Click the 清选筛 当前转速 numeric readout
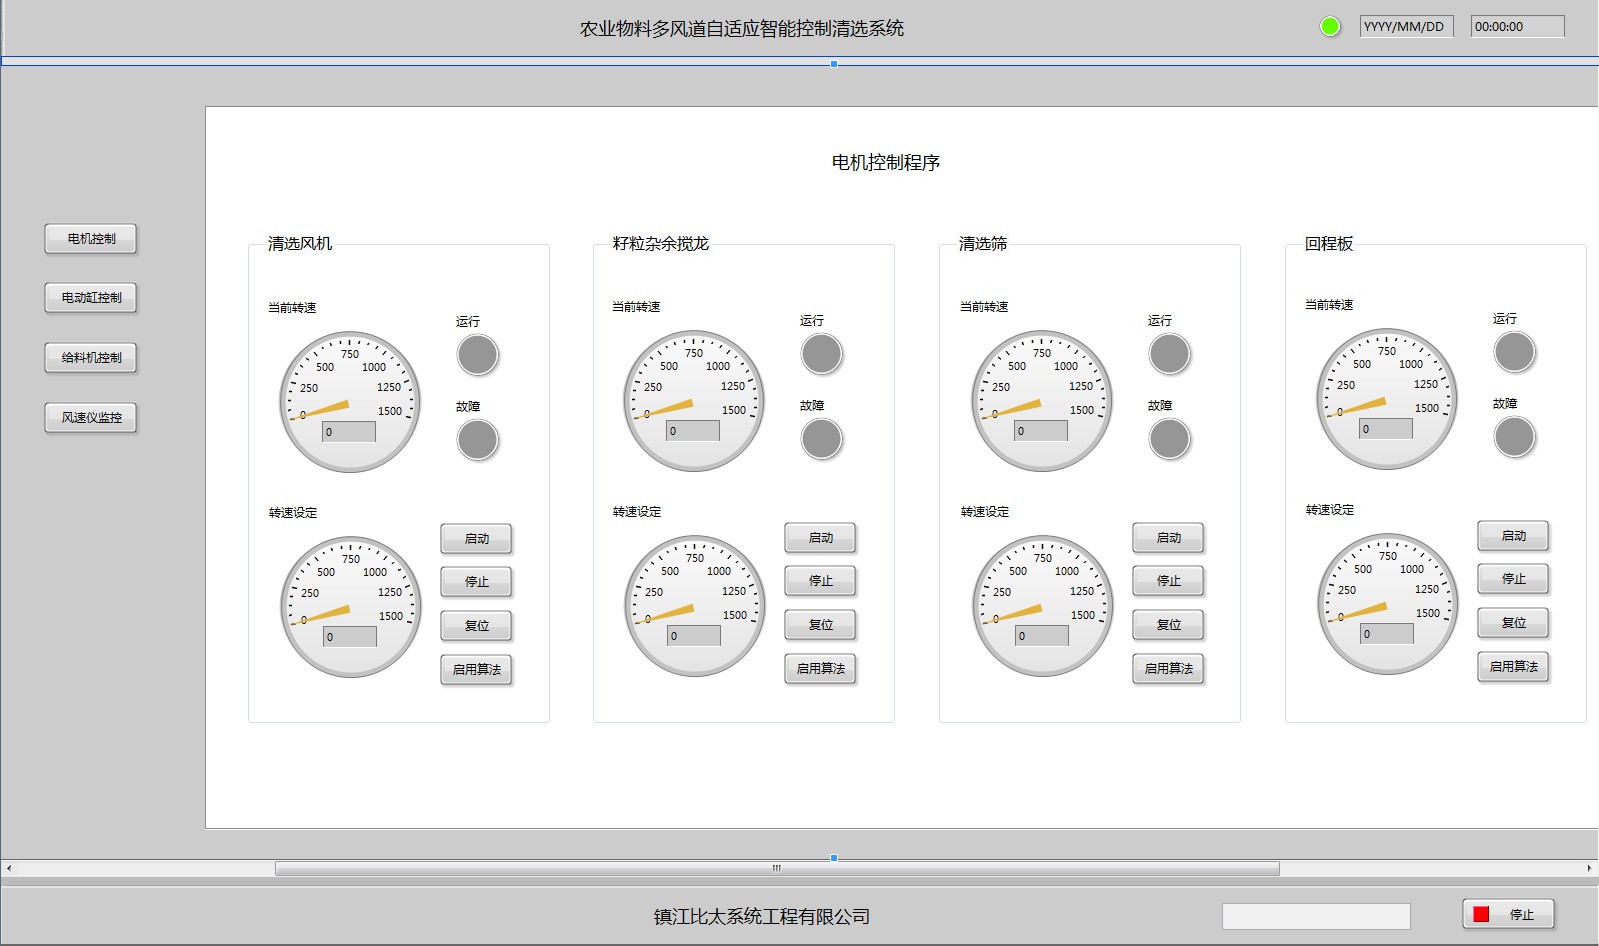The height and width of the screenshot is (946, 1599). [1041, 431]
